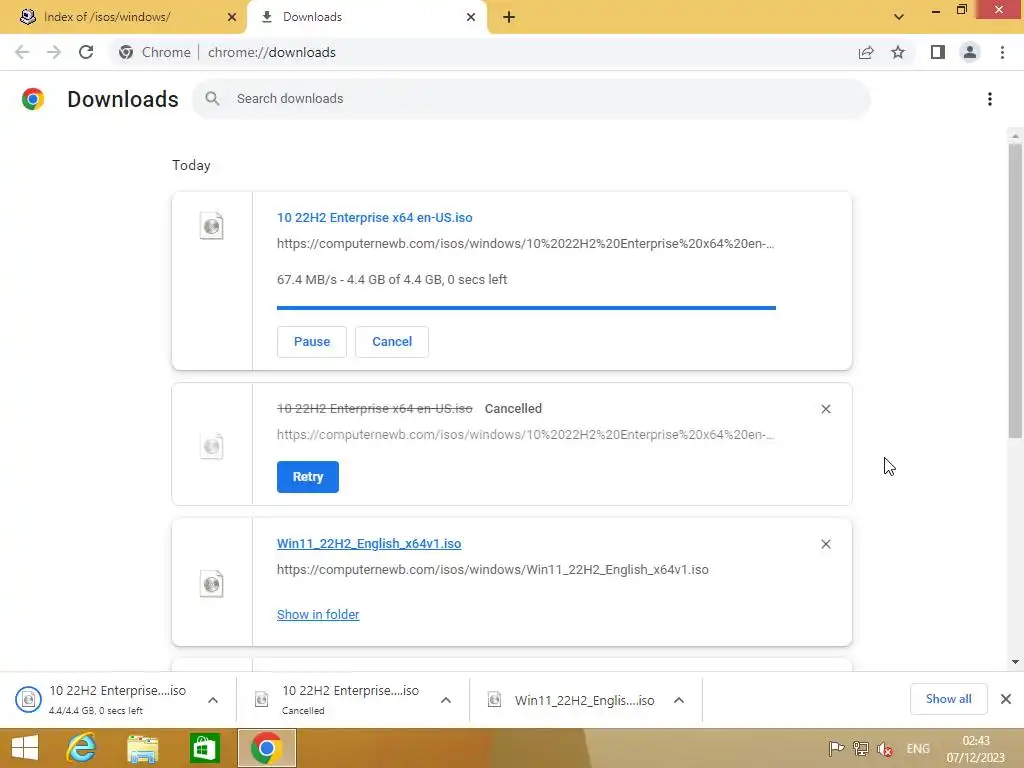This screenshot has width=1024, height=768.
Task: Click the Win11 iso source URL
Action: (492, 569)
